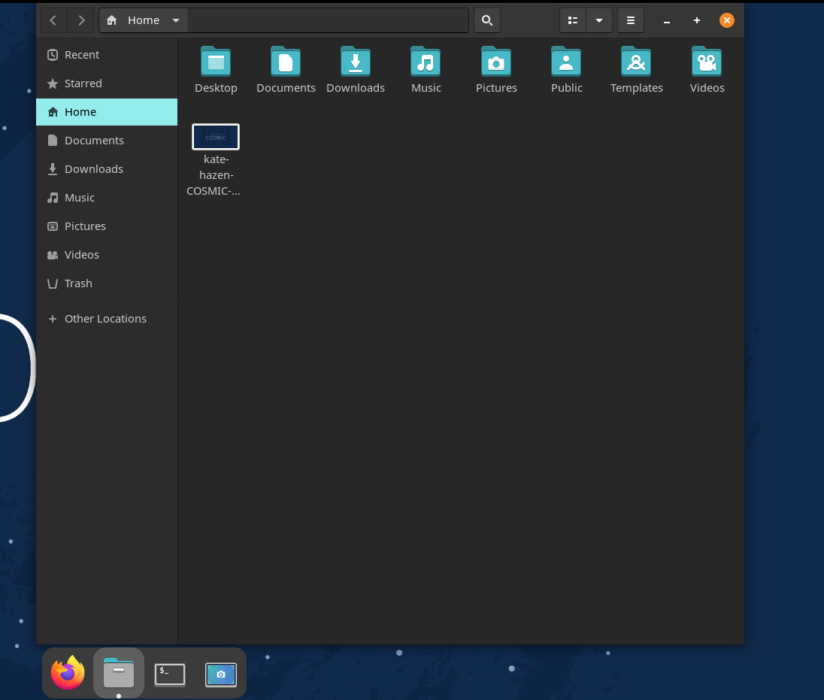
Task: Go back using the back arrow
Action: (x=53, y=20)
